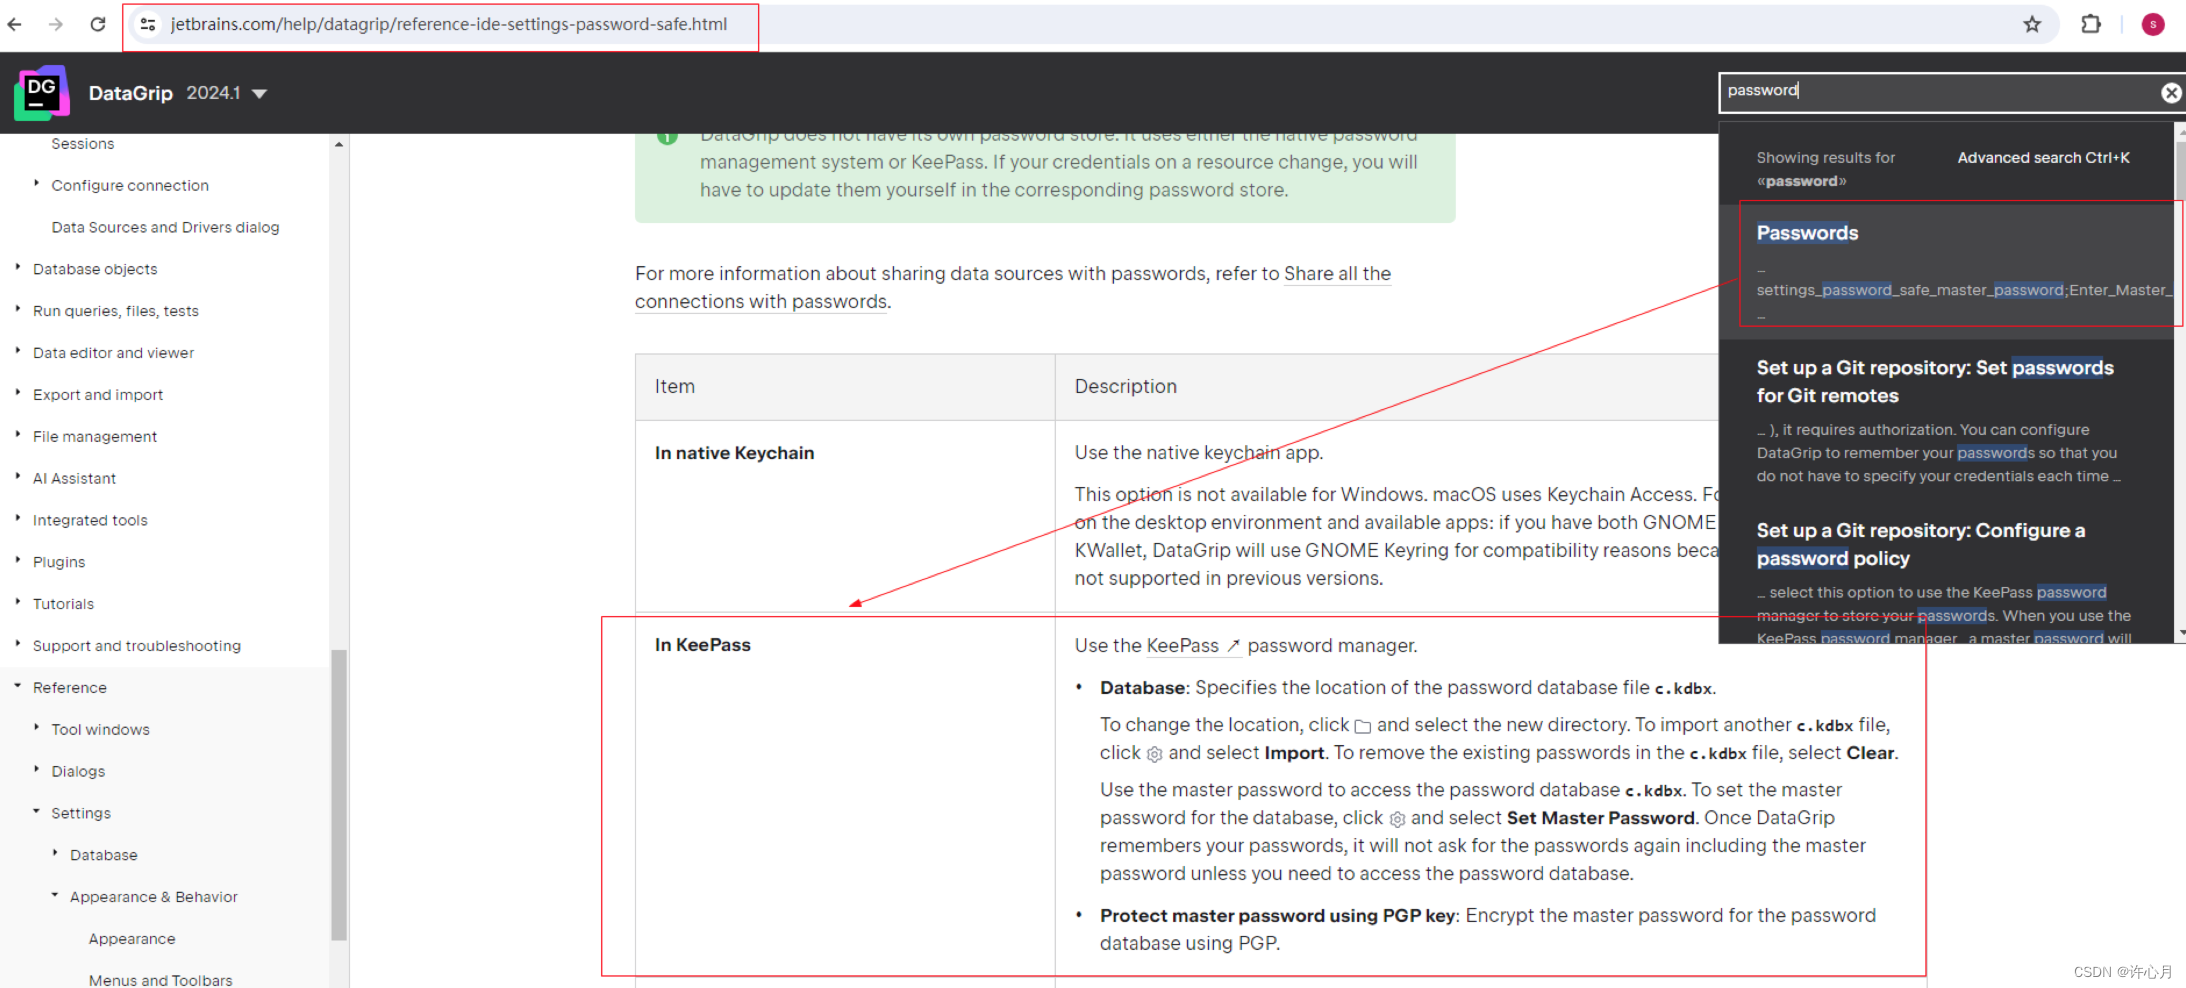The image size is (2186, 988).
Task: Open the Menus and Toolbars page
Action: (160, 980)
